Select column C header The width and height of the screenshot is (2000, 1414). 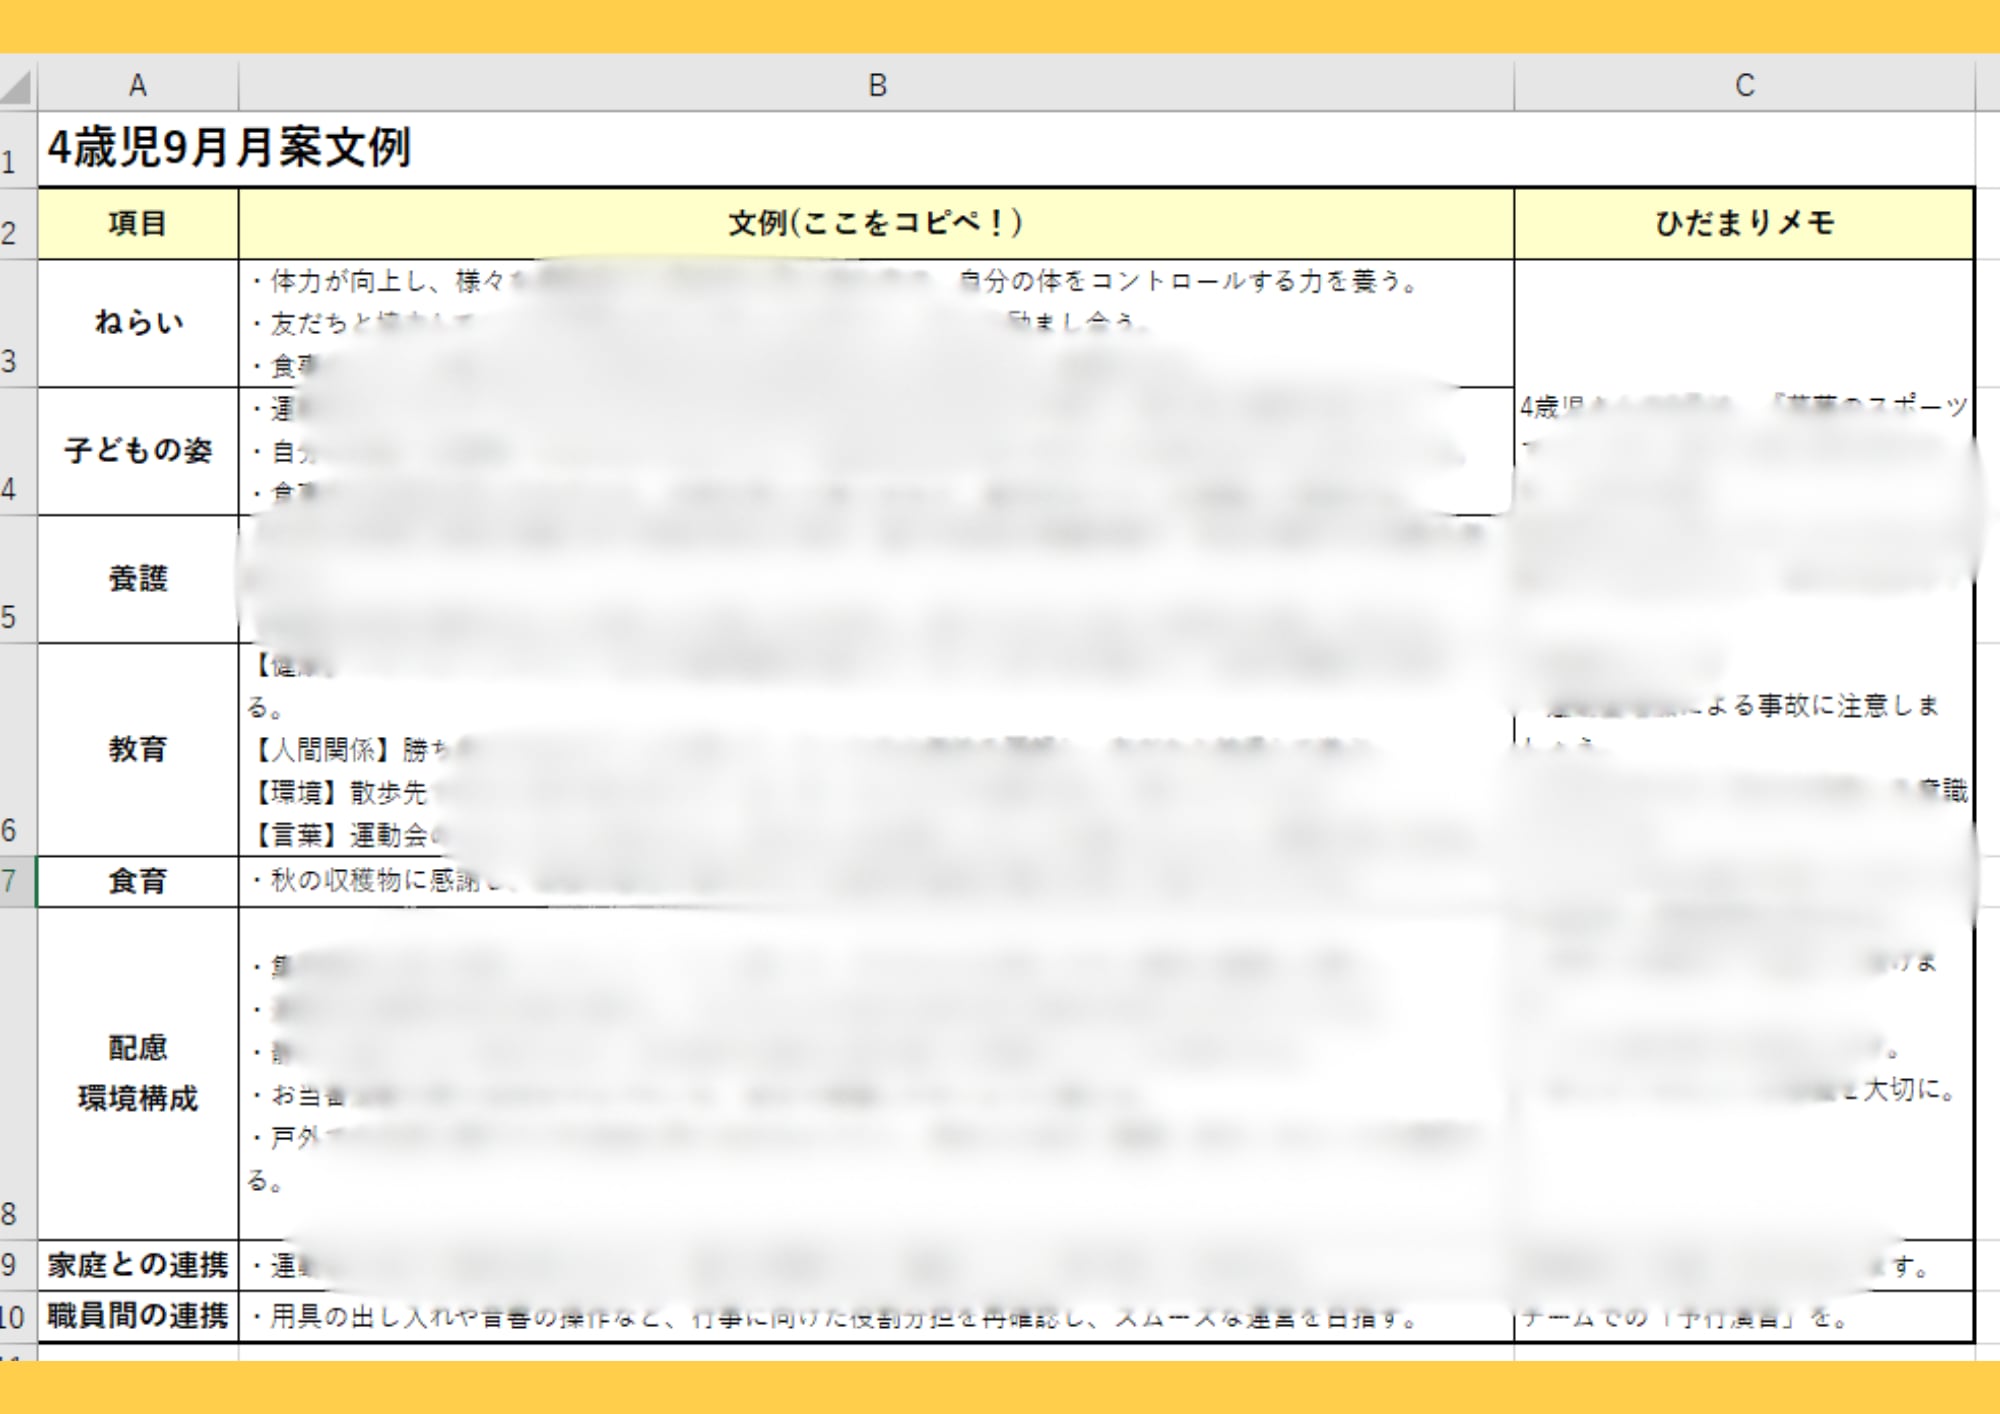[1744, 86]
